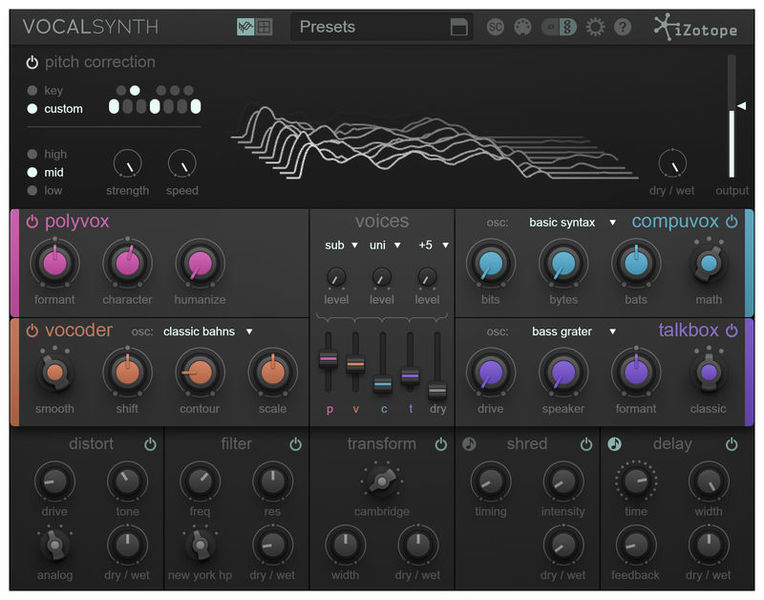The image size is (764, 600).
Task: Click the polyvox module title
Action: coord(77,222)
